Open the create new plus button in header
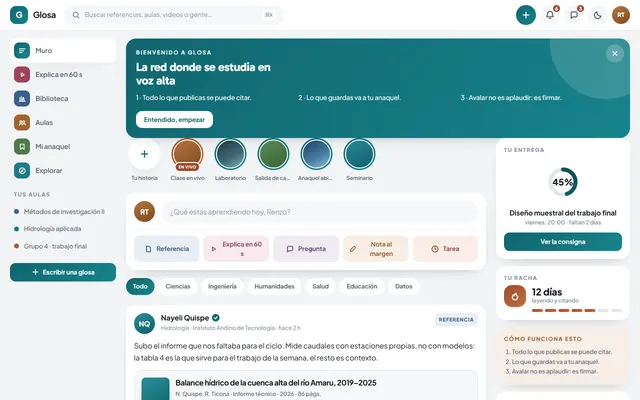Viewport: 640px width, 400px height. point(526,15)
